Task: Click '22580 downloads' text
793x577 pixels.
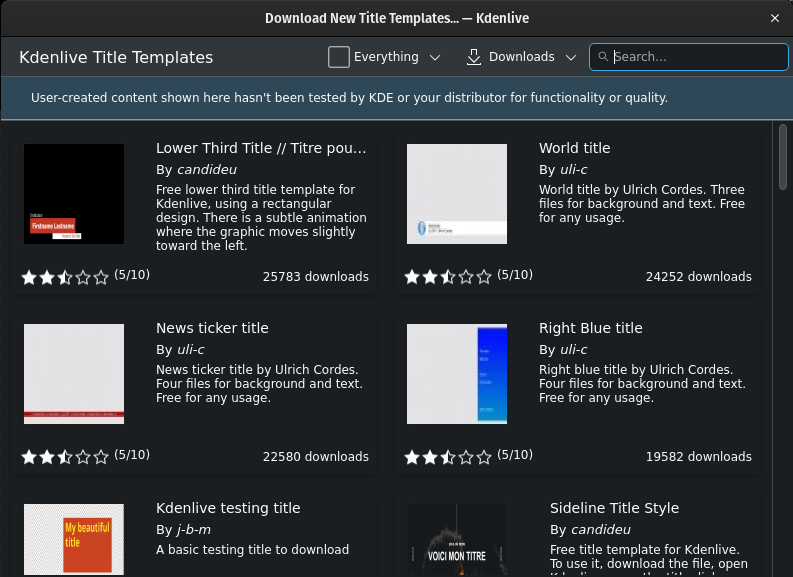Action: click(x=316, y=457)
